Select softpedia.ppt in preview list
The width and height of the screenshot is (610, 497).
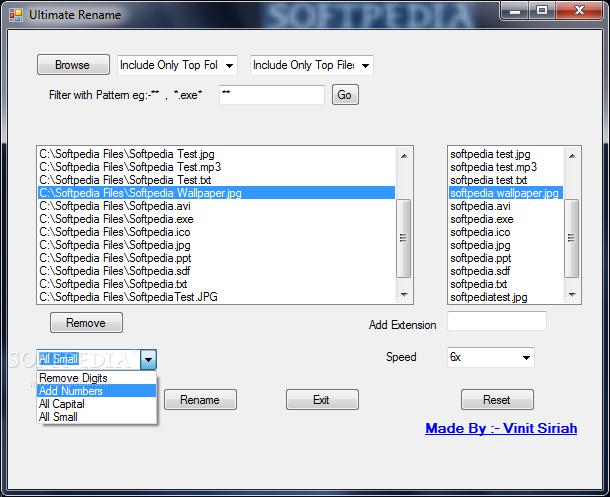pyautogui.click(x=506, y=258)
